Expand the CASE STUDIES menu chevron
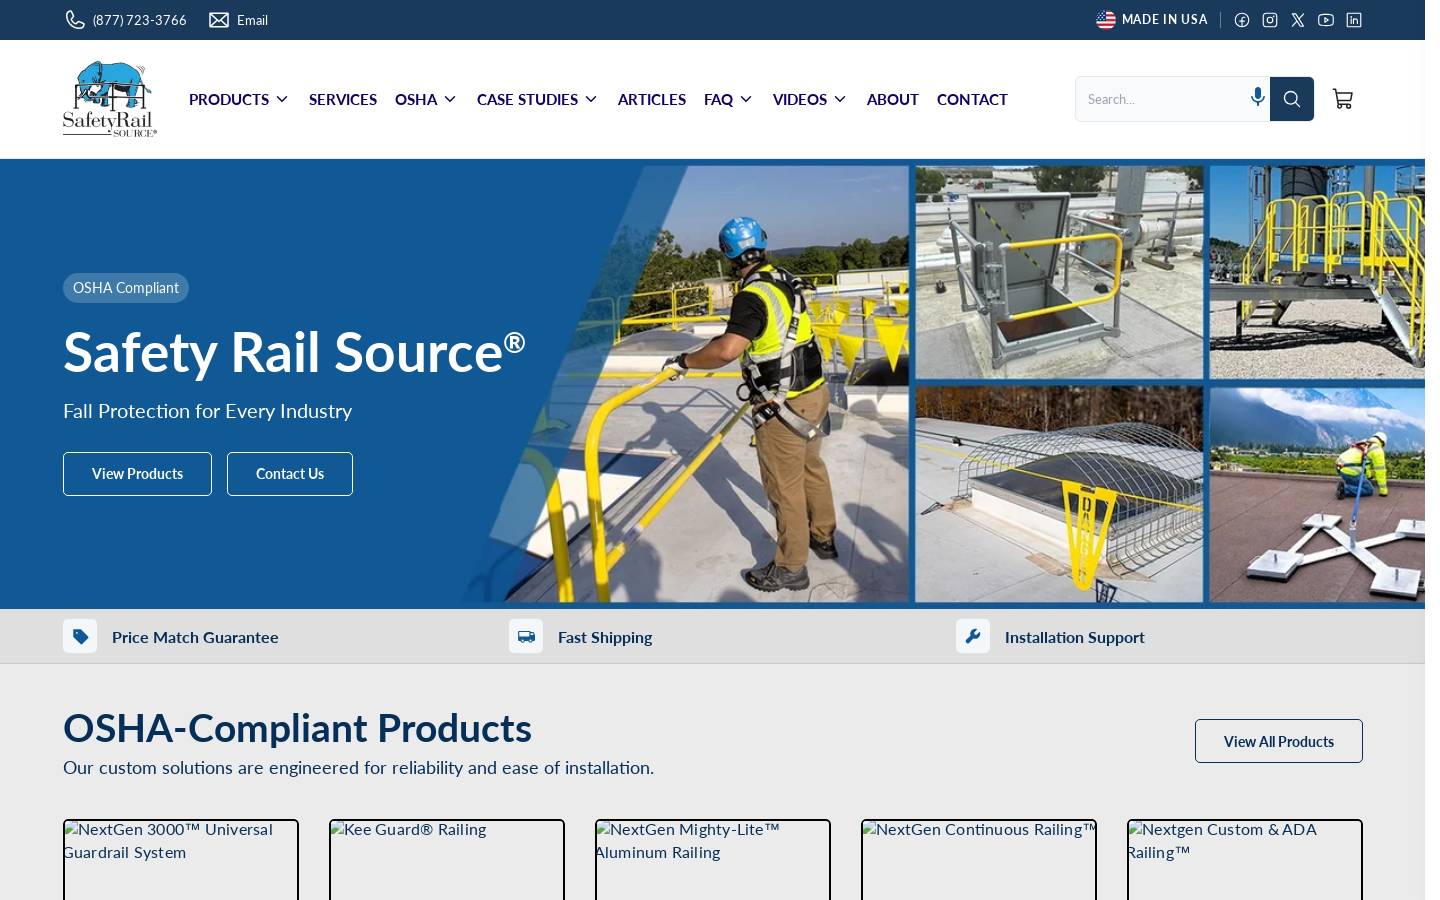Image resolution: width=1440 pixels, height=900 pixels. (591, 99)
